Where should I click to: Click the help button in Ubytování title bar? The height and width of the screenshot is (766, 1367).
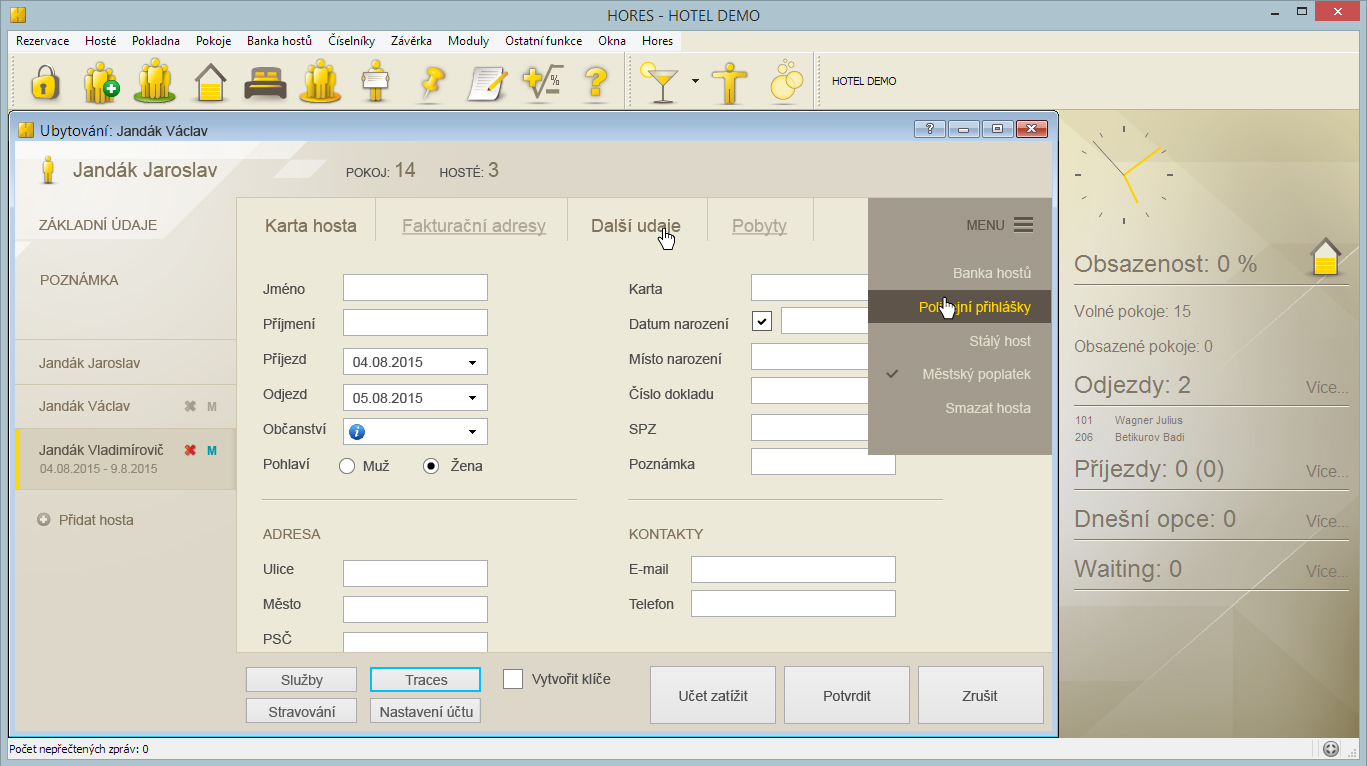pos(929,129)
